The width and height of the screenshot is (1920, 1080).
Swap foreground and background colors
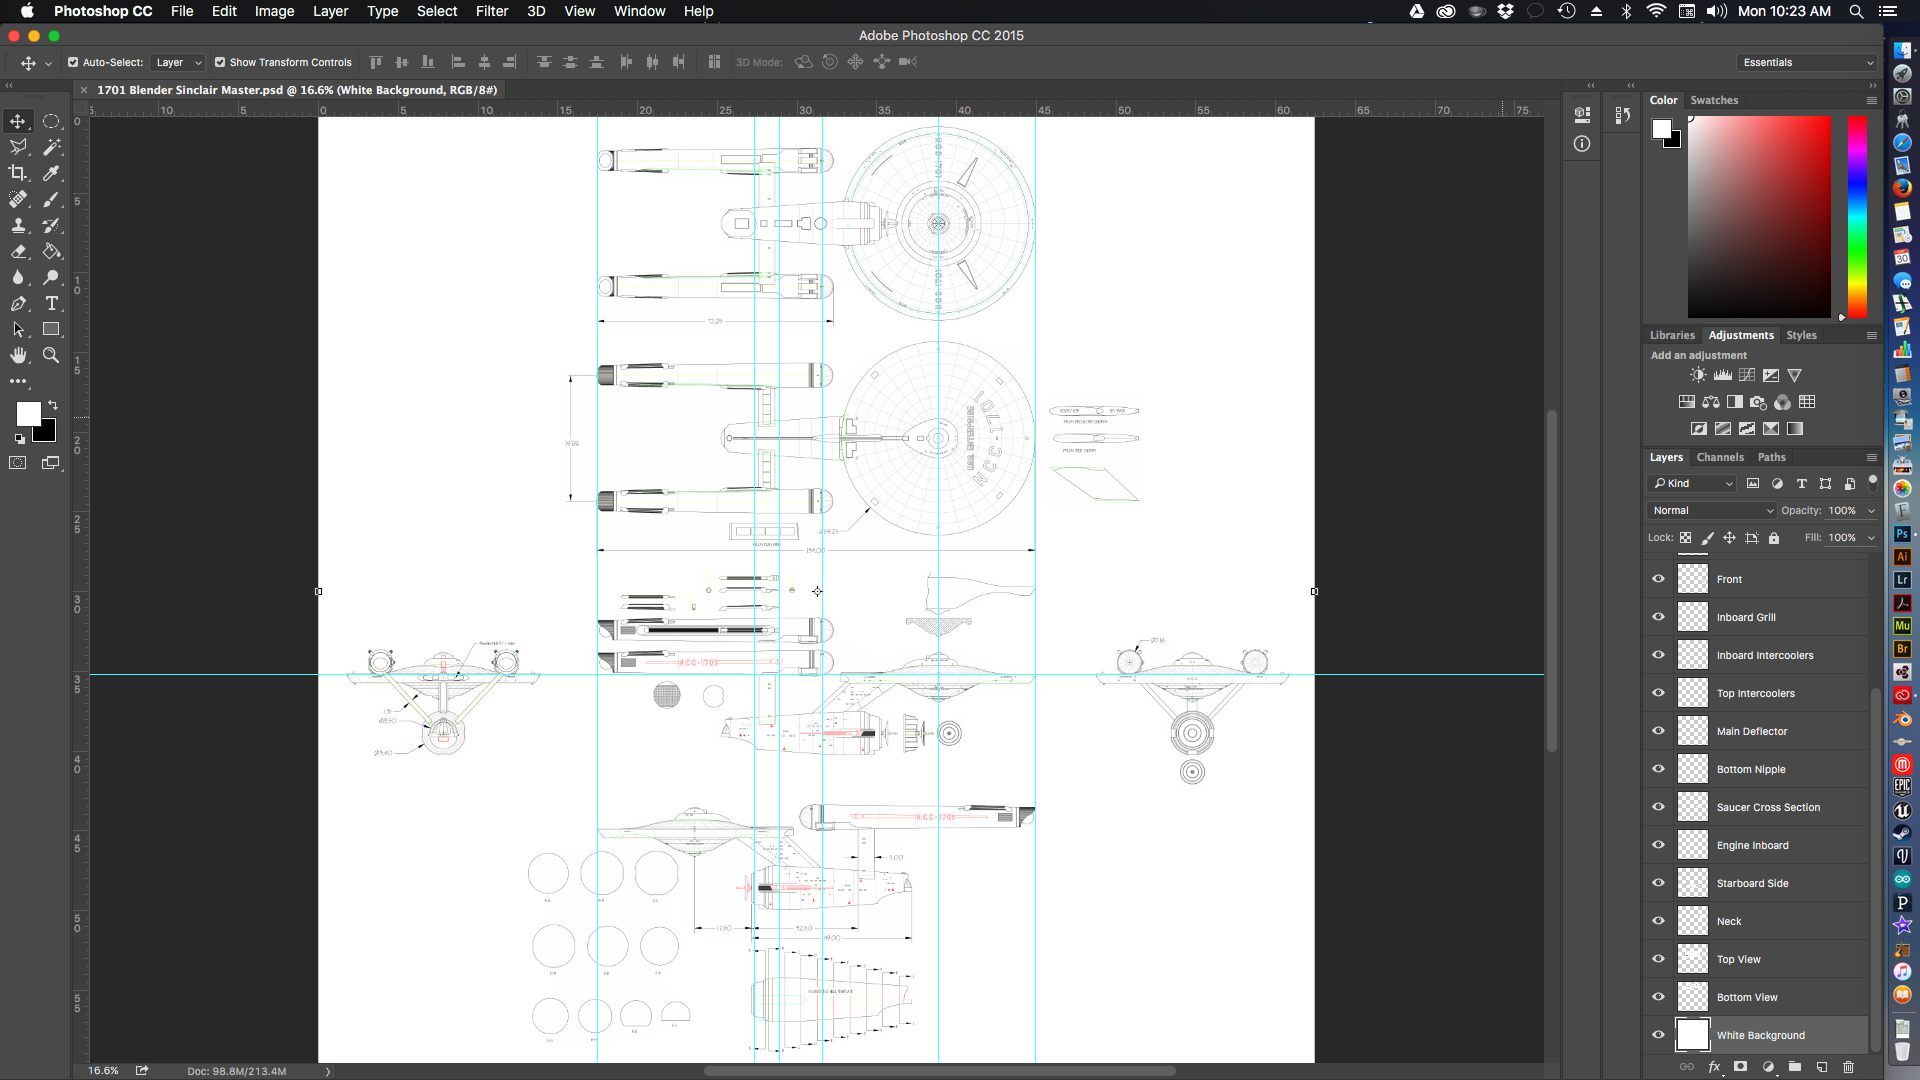pyautogui.click(x=53, y=405)
